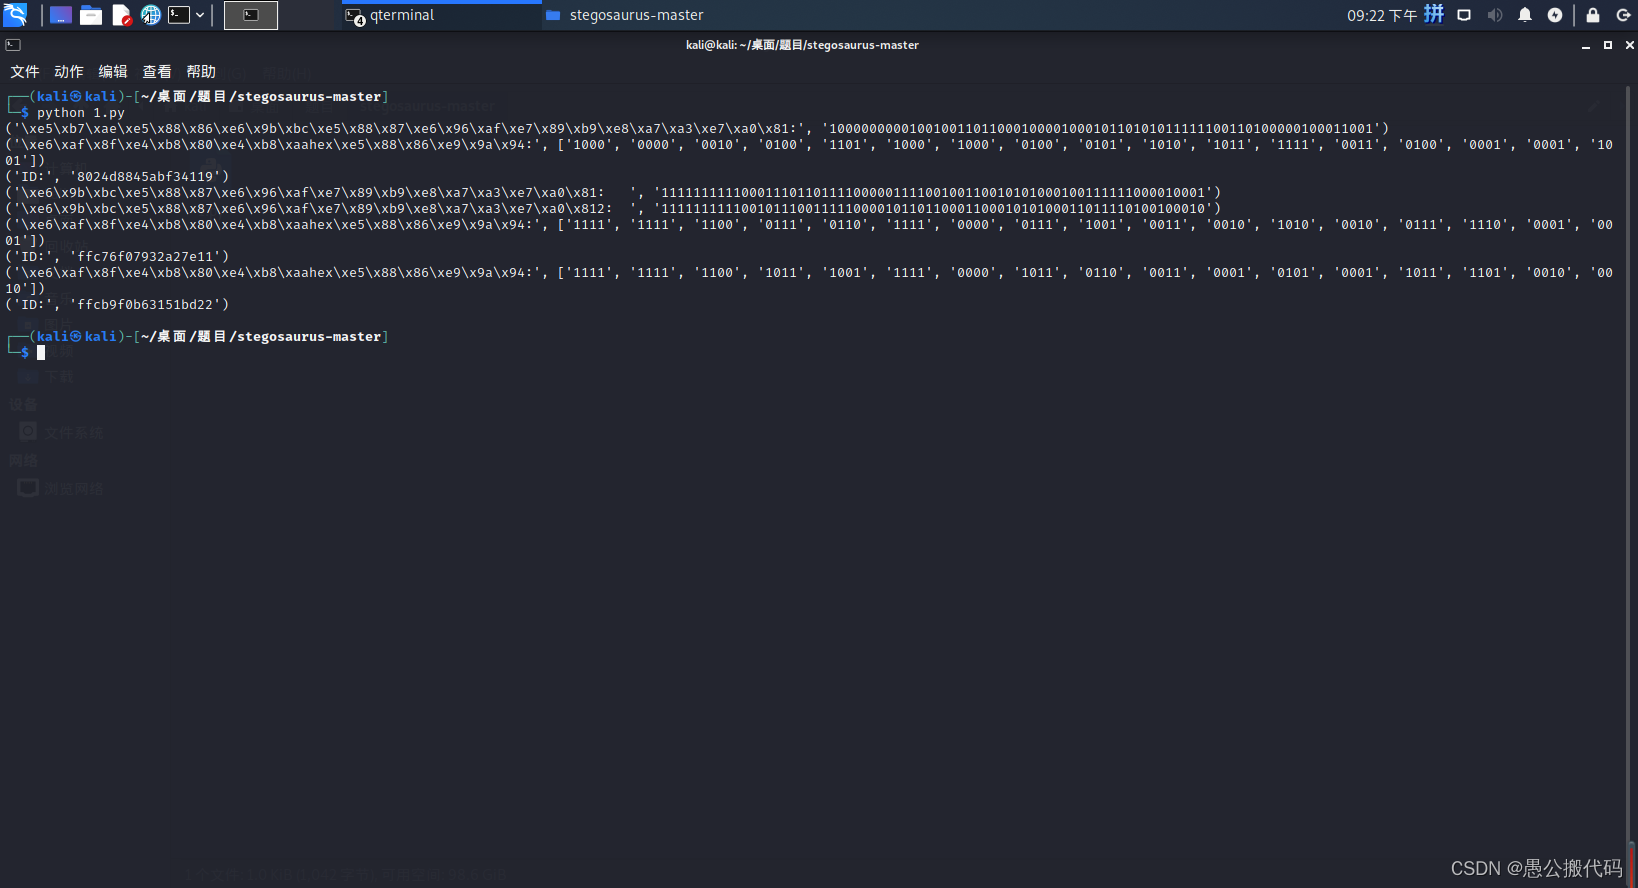Click the log out icon
Screen dimensions: 1638x888
(x=1624, y=15)
